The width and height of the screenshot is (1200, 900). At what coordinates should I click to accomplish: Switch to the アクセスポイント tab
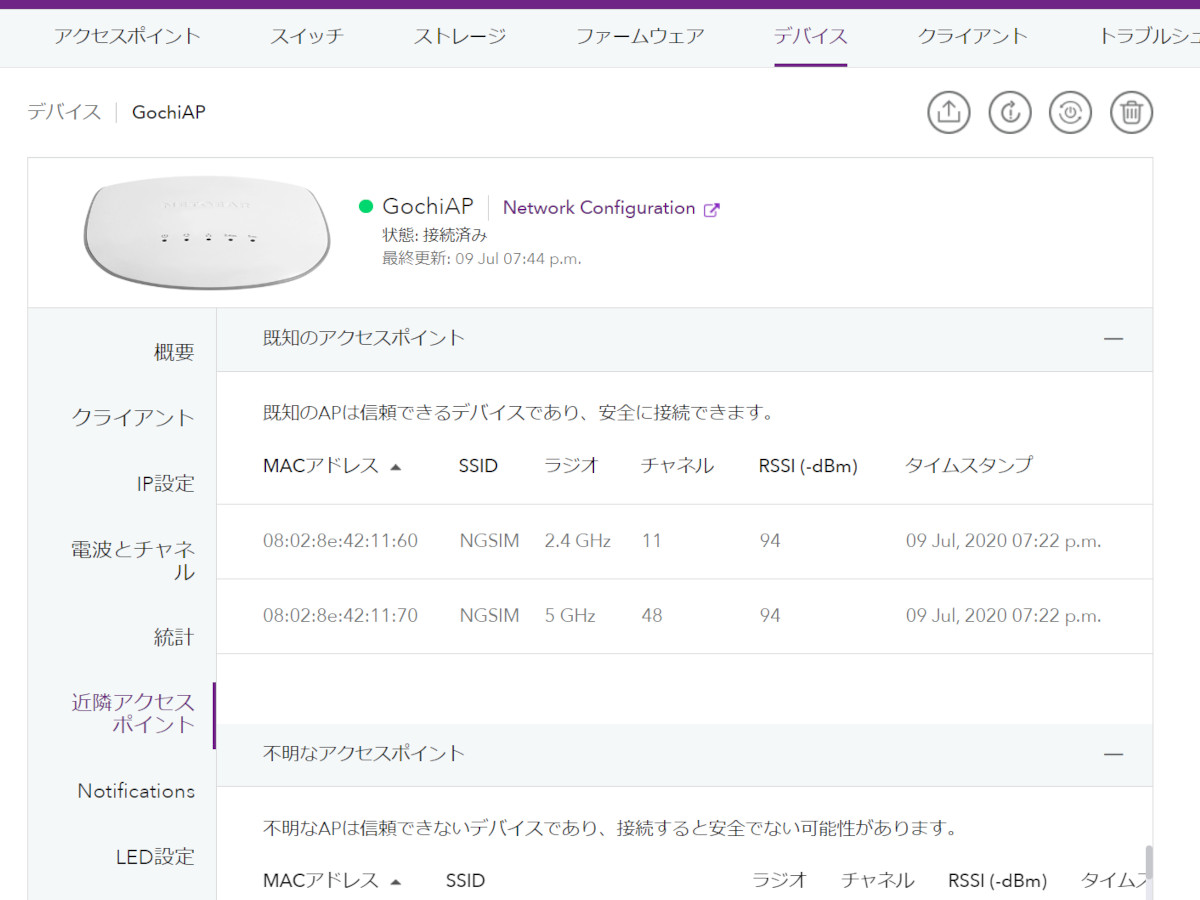127,37
